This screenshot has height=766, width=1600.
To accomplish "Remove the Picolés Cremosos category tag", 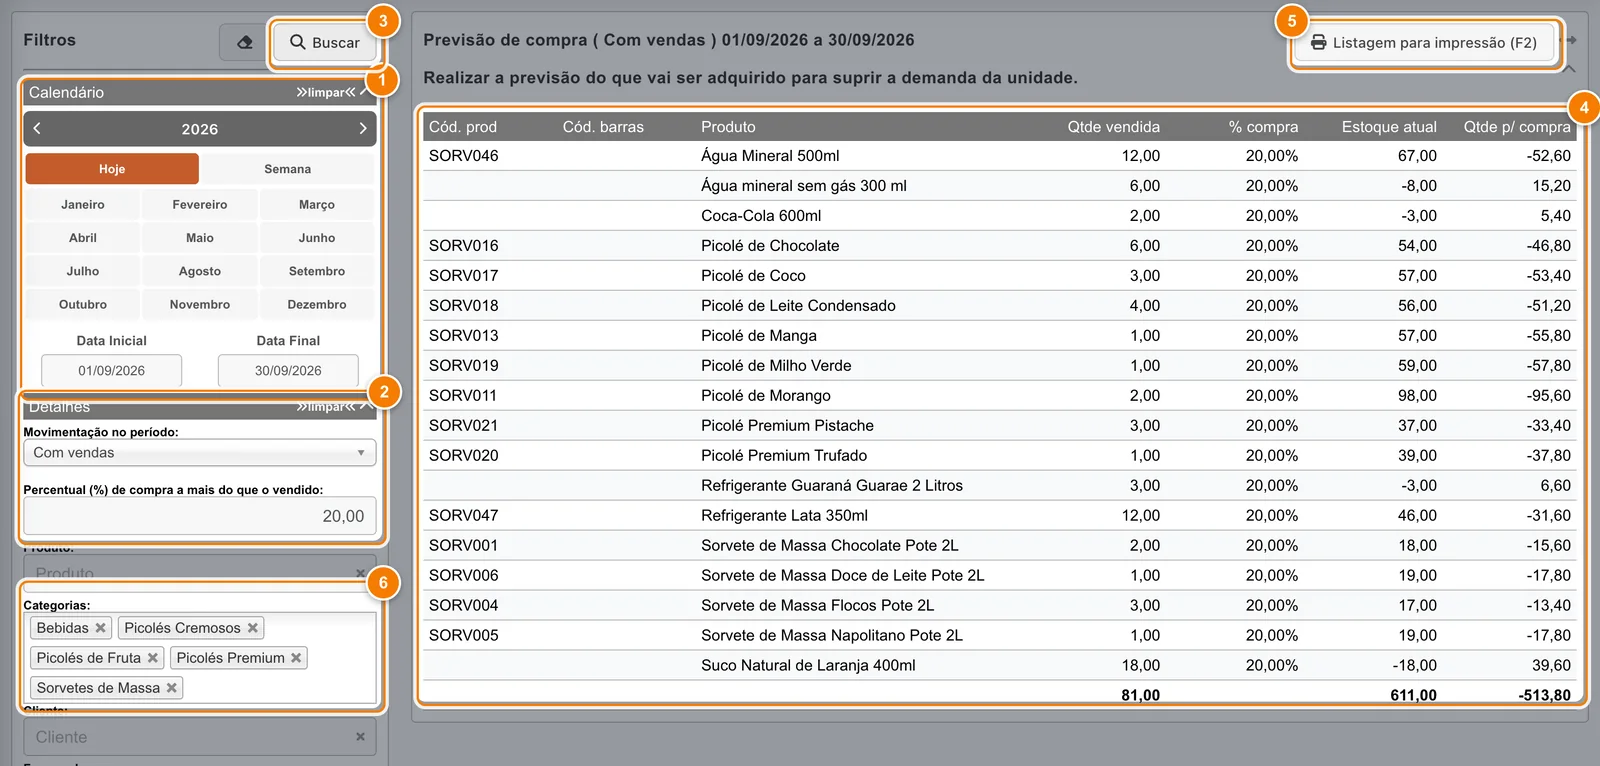I will 253,628.
